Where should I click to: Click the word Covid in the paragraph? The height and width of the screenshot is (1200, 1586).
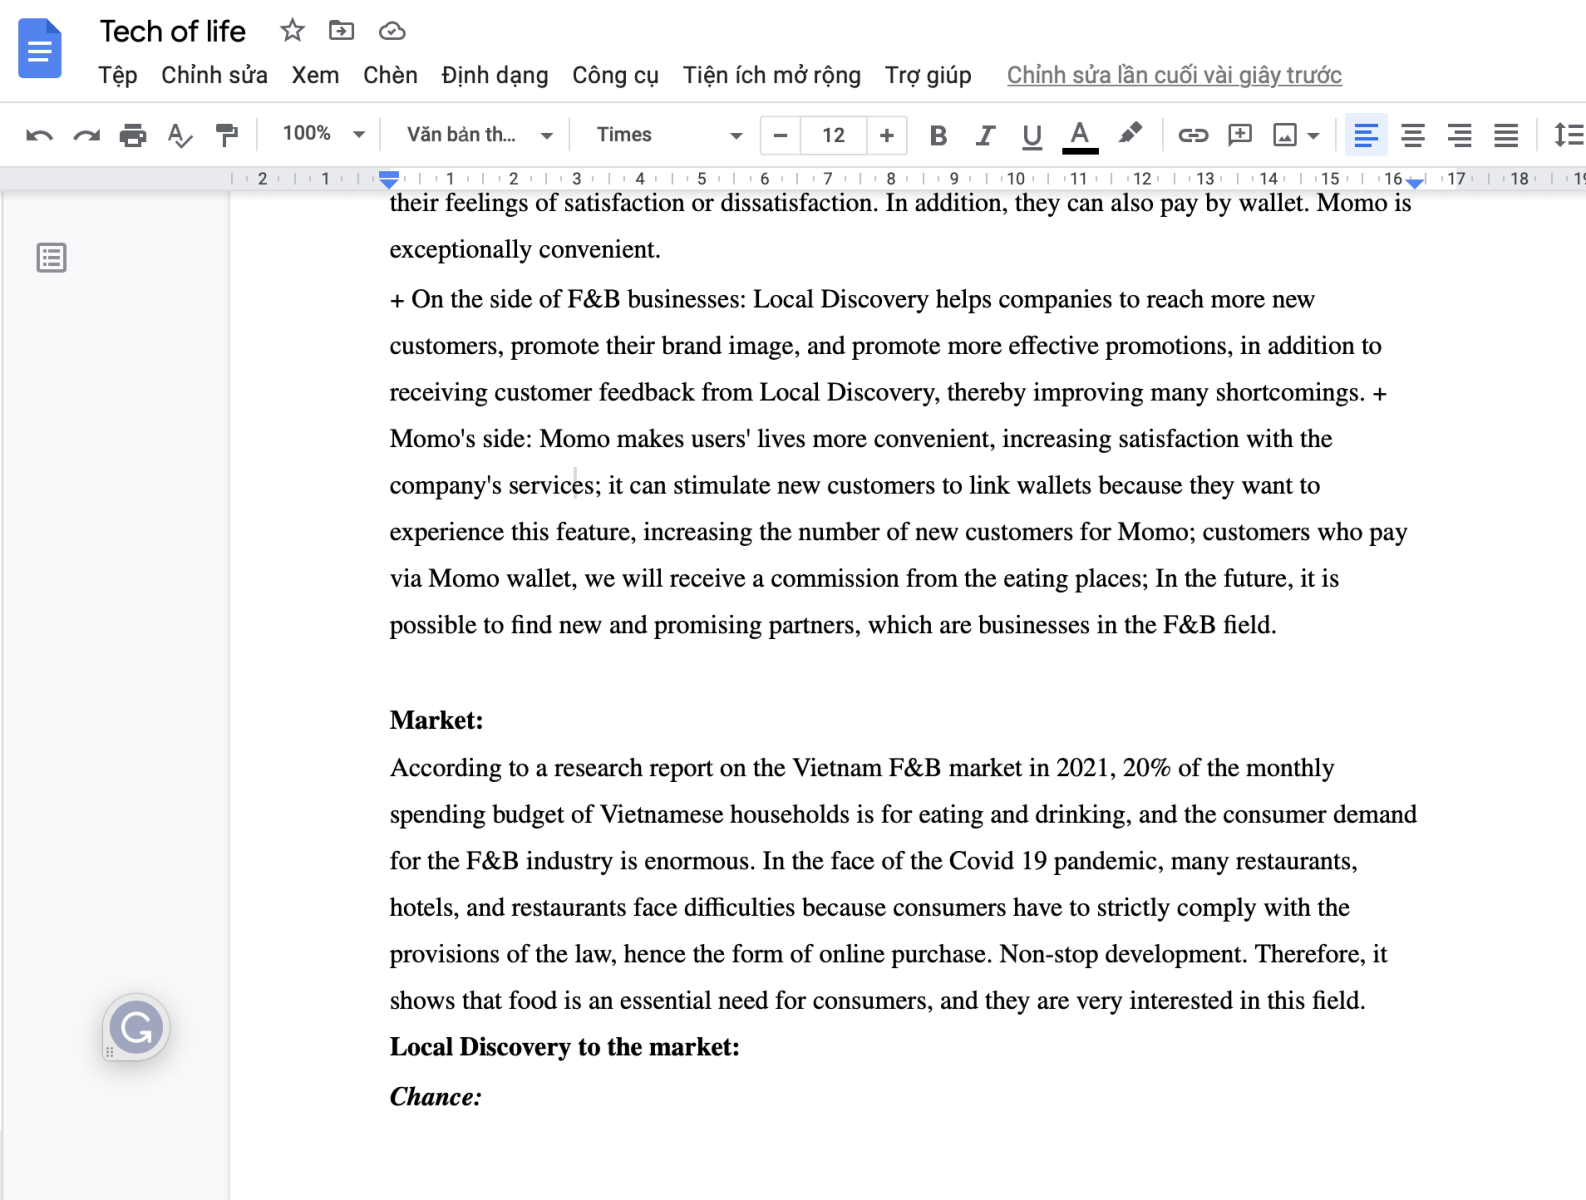click(980, 861)
